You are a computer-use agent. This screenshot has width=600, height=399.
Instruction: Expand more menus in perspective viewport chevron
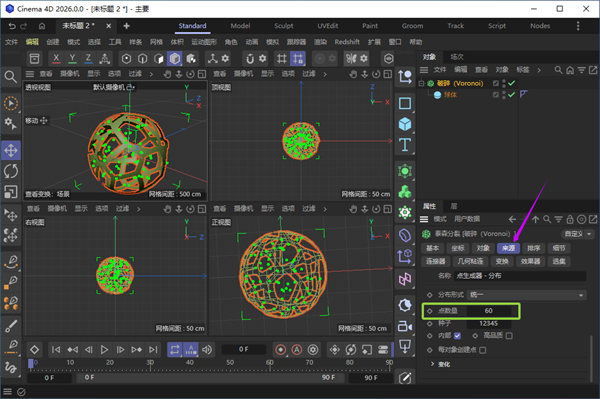tap(151, 74)
